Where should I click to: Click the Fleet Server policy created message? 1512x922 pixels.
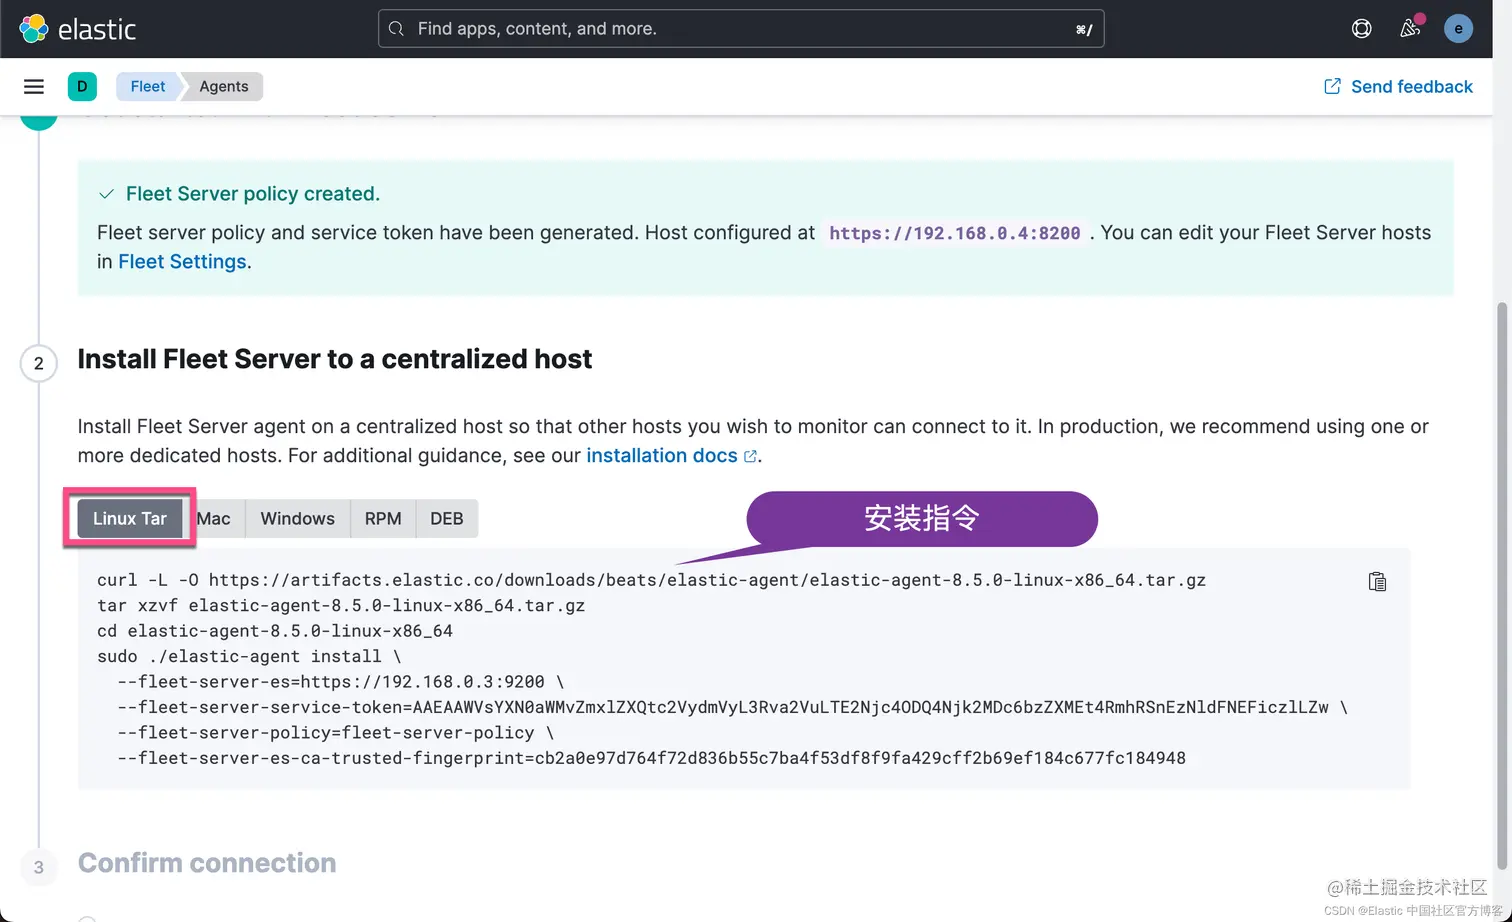tap(253, 194)
